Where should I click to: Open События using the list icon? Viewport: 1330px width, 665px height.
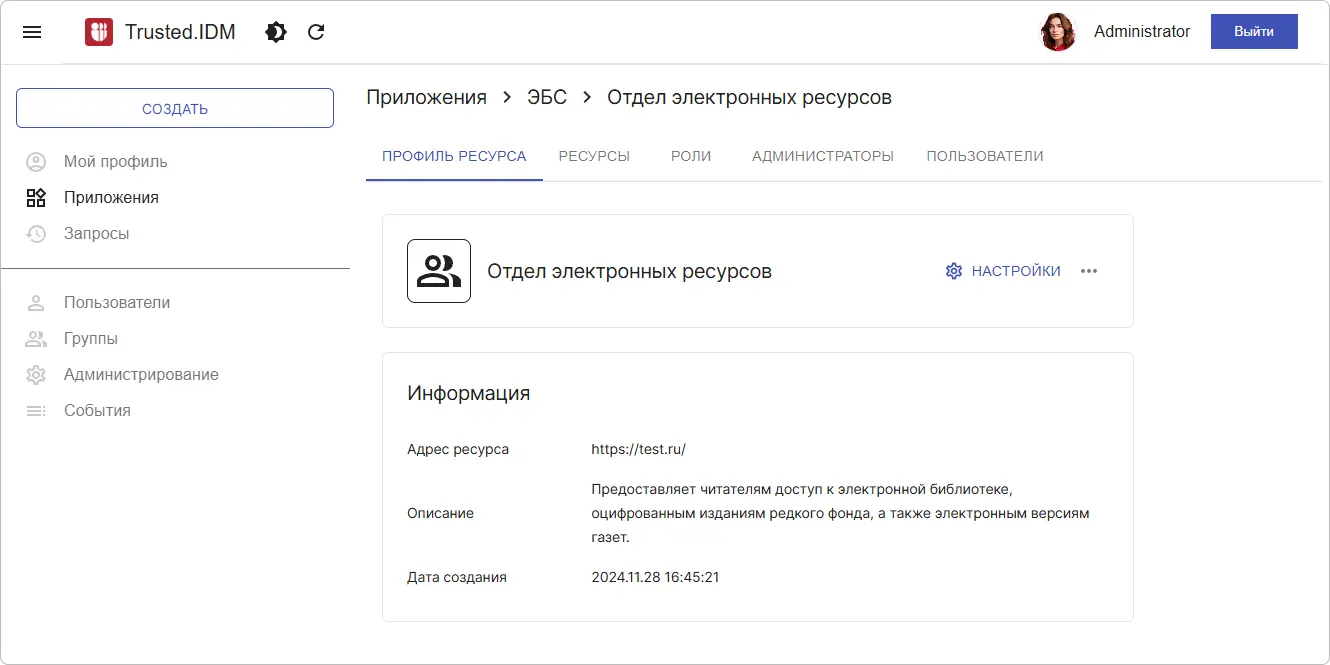point(36,410)
